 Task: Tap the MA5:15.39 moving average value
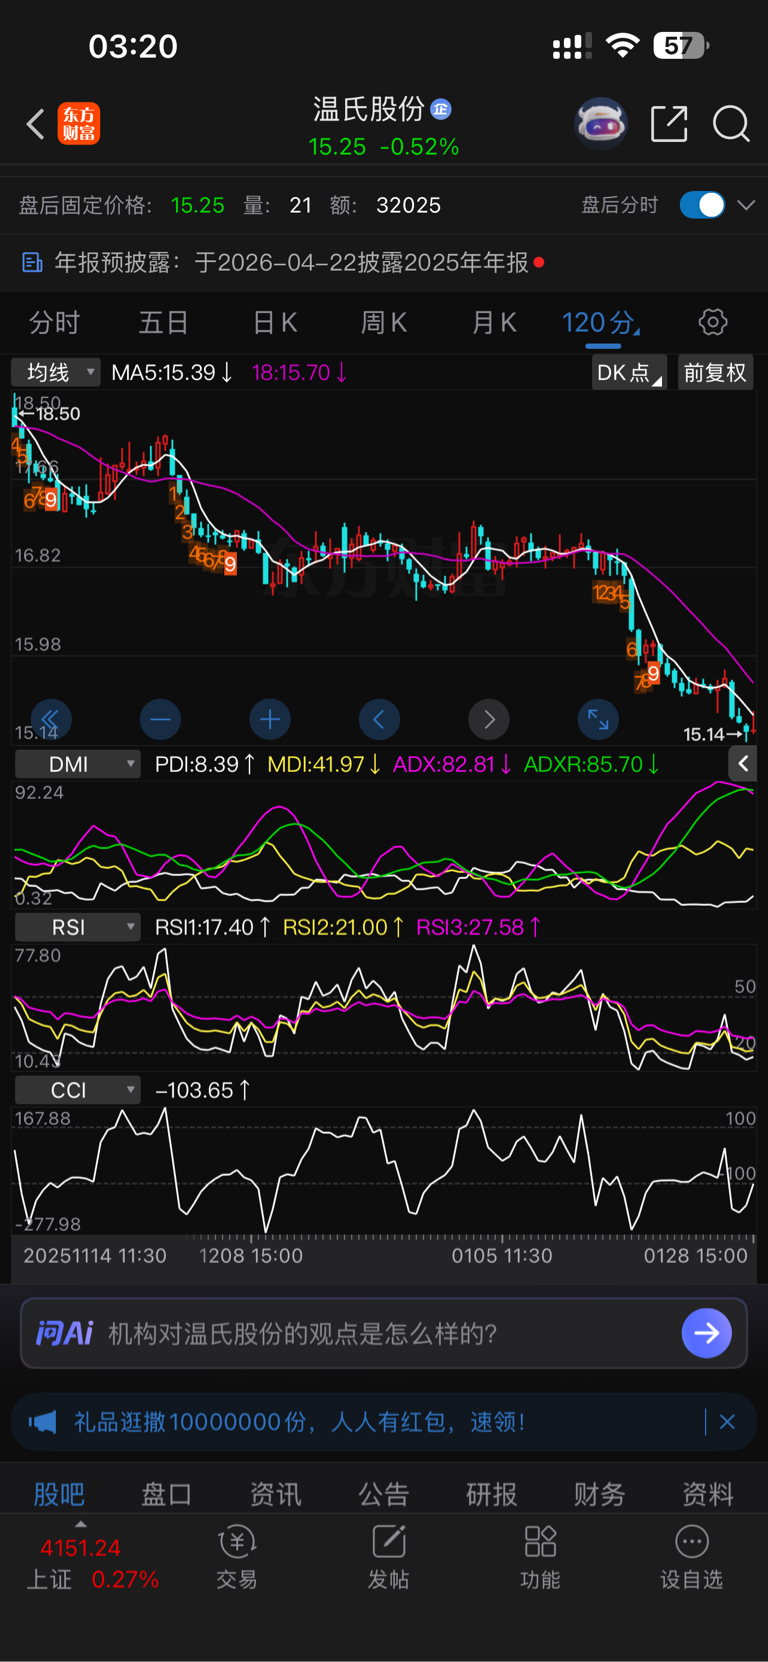click(x=172, y=372)
